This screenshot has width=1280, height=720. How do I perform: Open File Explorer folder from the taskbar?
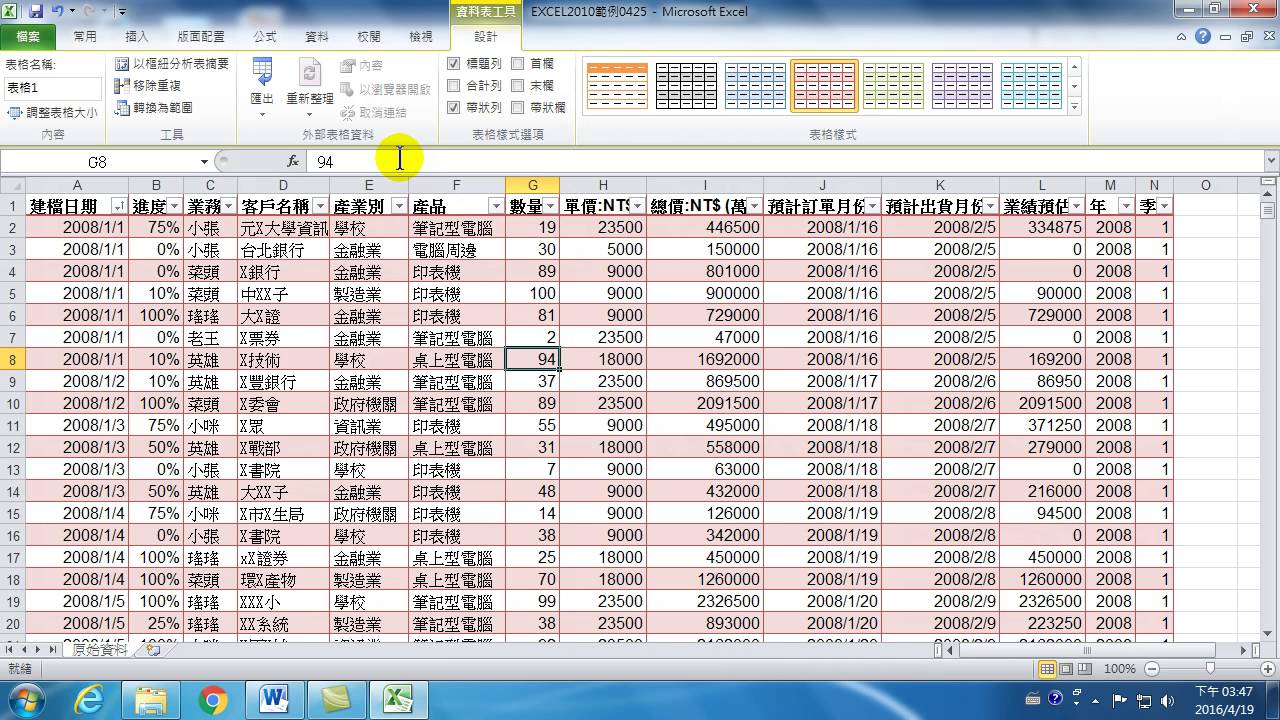point(151,699)
